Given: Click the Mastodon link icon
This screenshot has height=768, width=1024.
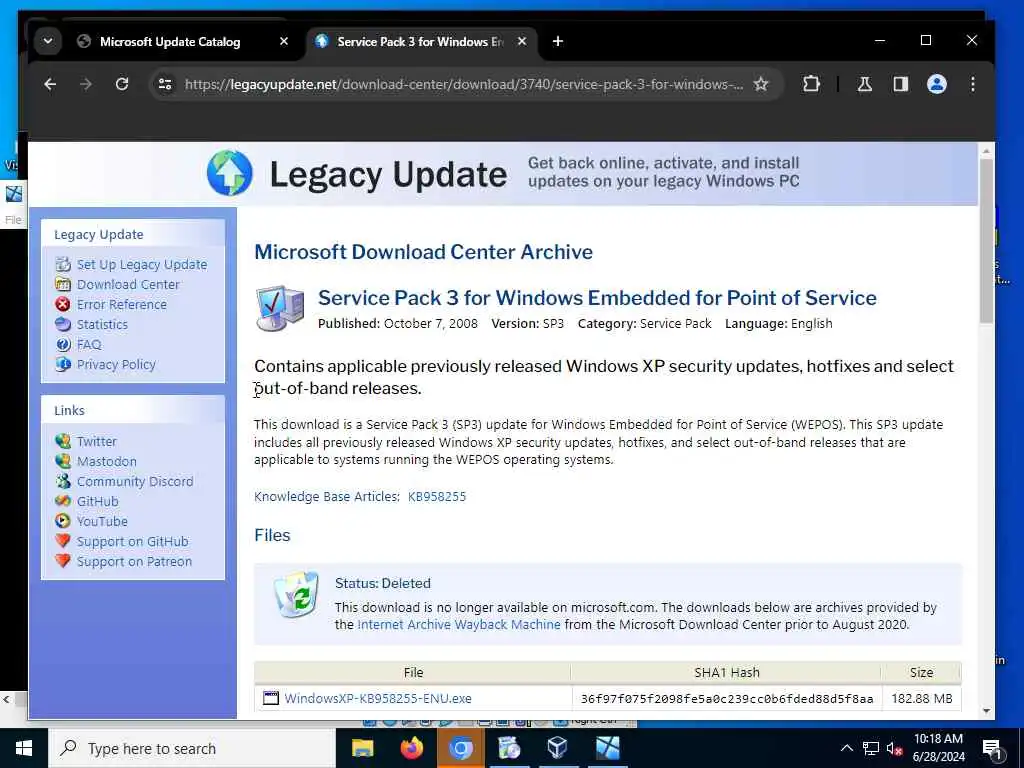Looking at the screenshot, I should pyautogui.click(x=63, y=461).
